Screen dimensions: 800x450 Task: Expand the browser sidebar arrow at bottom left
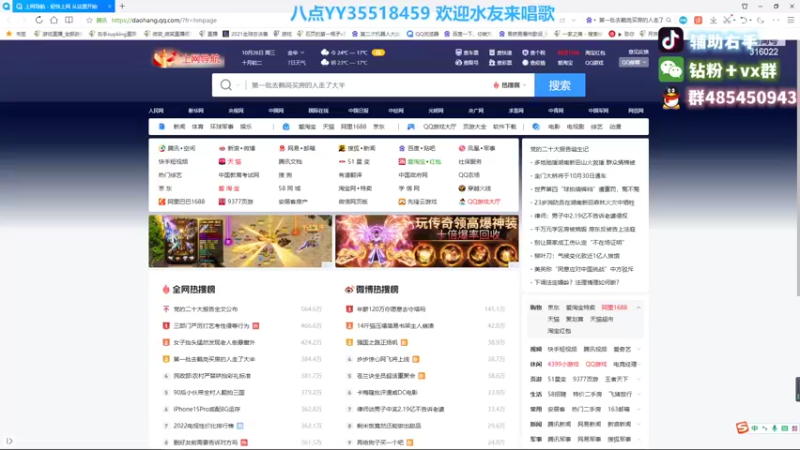click(x=9, y=441)
